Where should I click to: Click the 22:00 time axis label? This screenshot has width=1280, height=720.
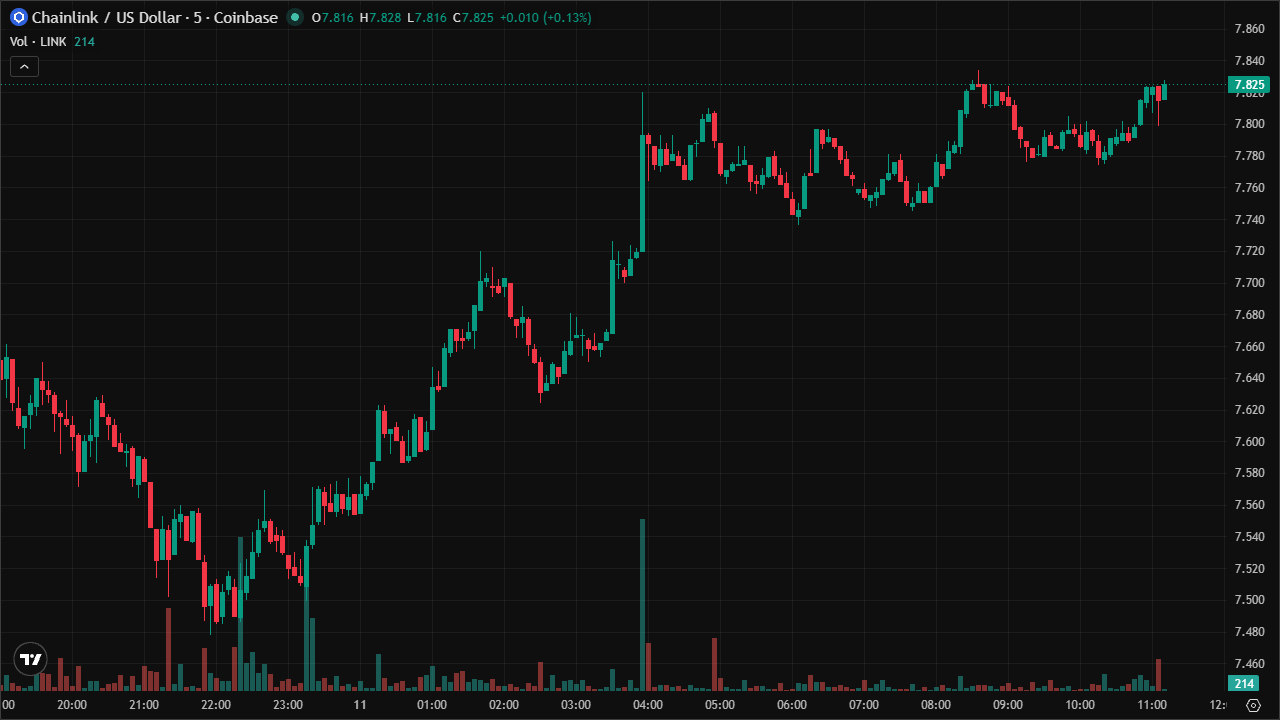coord(216,705)
